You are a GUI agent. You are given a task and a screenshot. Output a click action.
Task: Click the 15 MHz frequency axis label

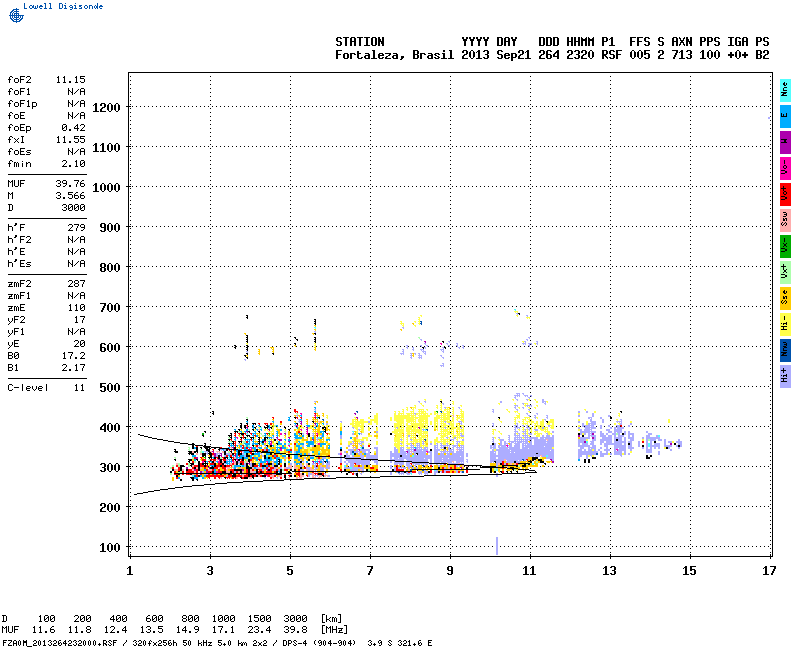[x=689, y=571]
